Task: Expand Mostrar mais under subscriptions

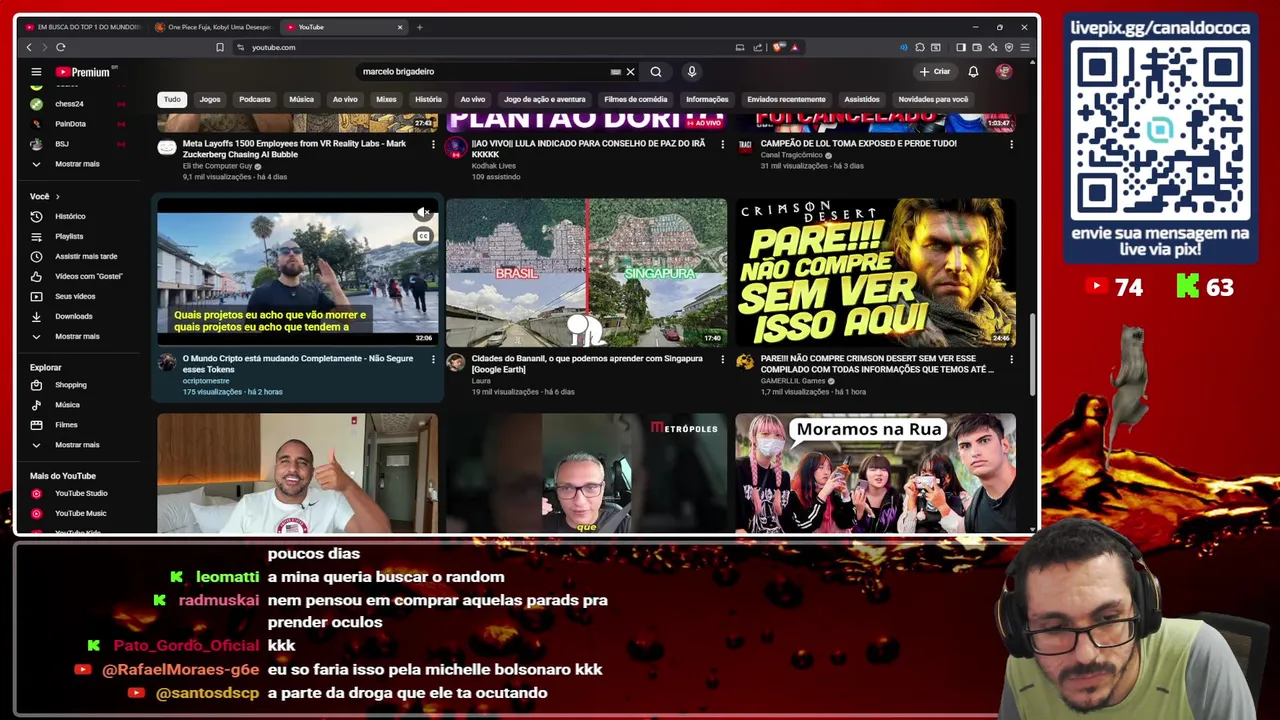Action: point(78,164)
